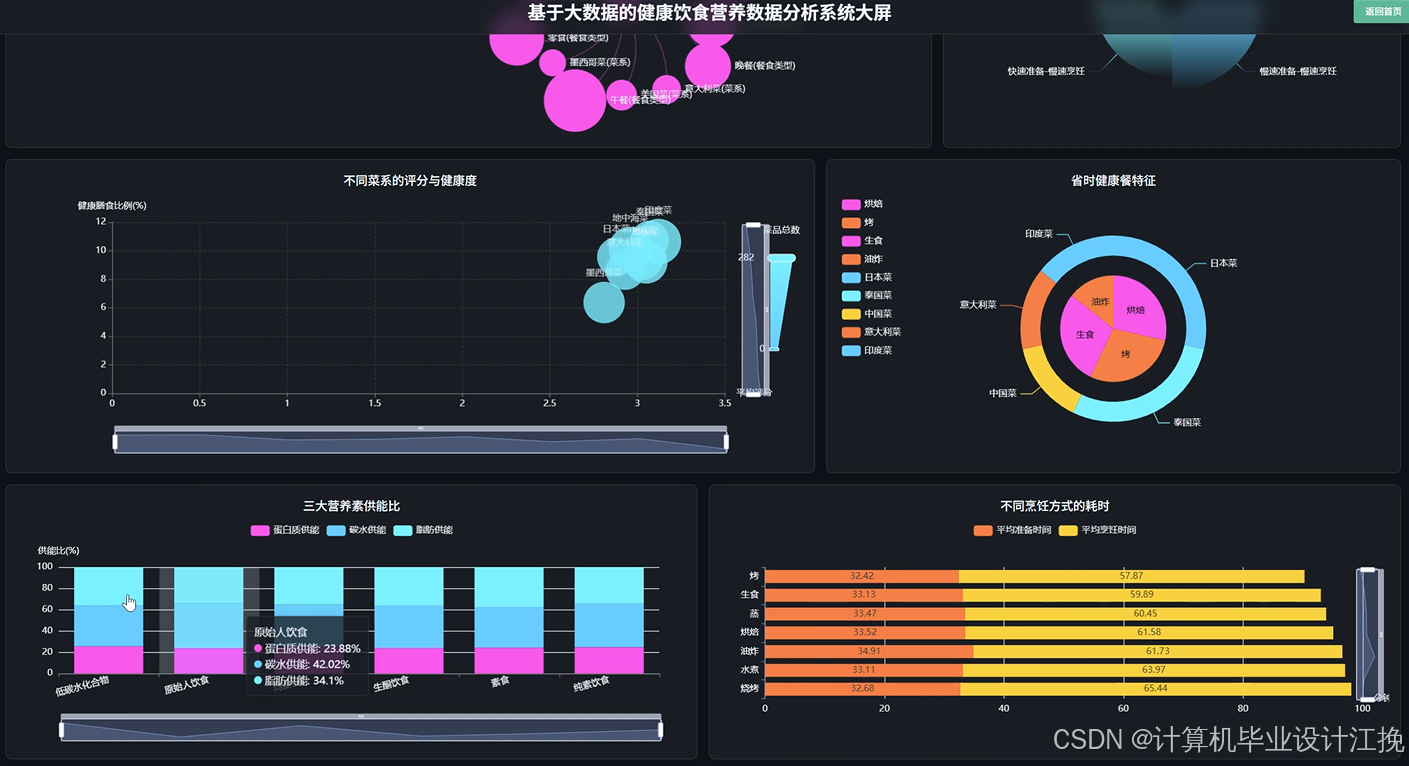This screenshot has width=1409, height=766.
Task: Select the 烘焙 inner pie slice
Action: [1138, 306]
